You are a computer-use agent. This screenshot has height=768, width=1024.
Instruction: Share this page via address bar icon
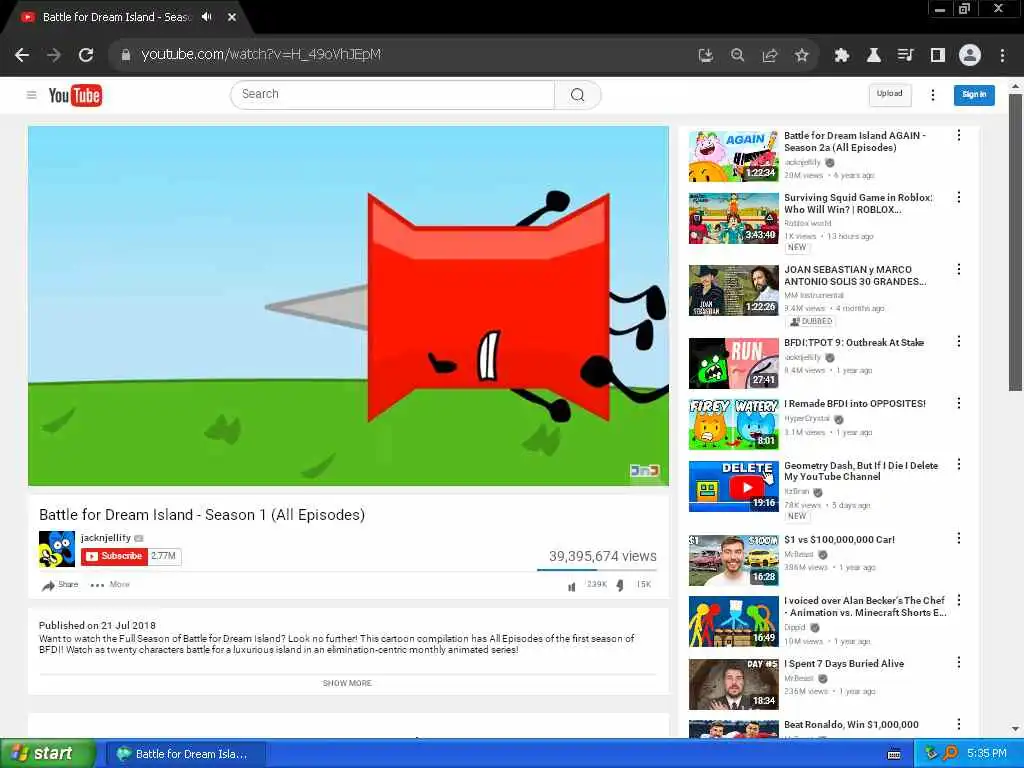pyautogui.click(x=770, y=56)
